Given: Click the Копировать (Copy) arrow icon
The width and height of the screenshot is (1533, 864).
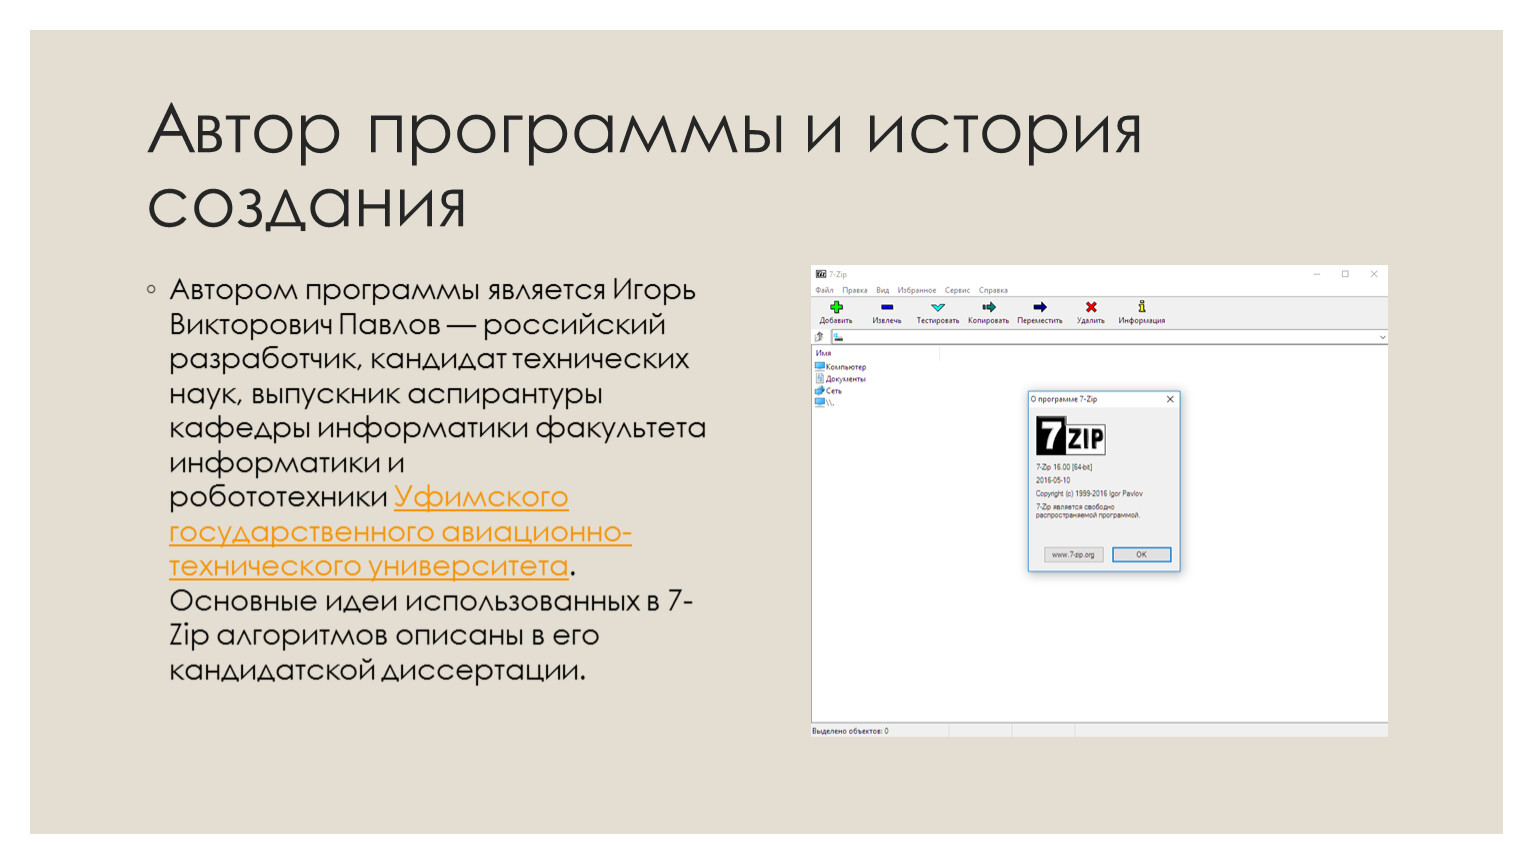Looking at the screenshot, I should click(989, 307).
